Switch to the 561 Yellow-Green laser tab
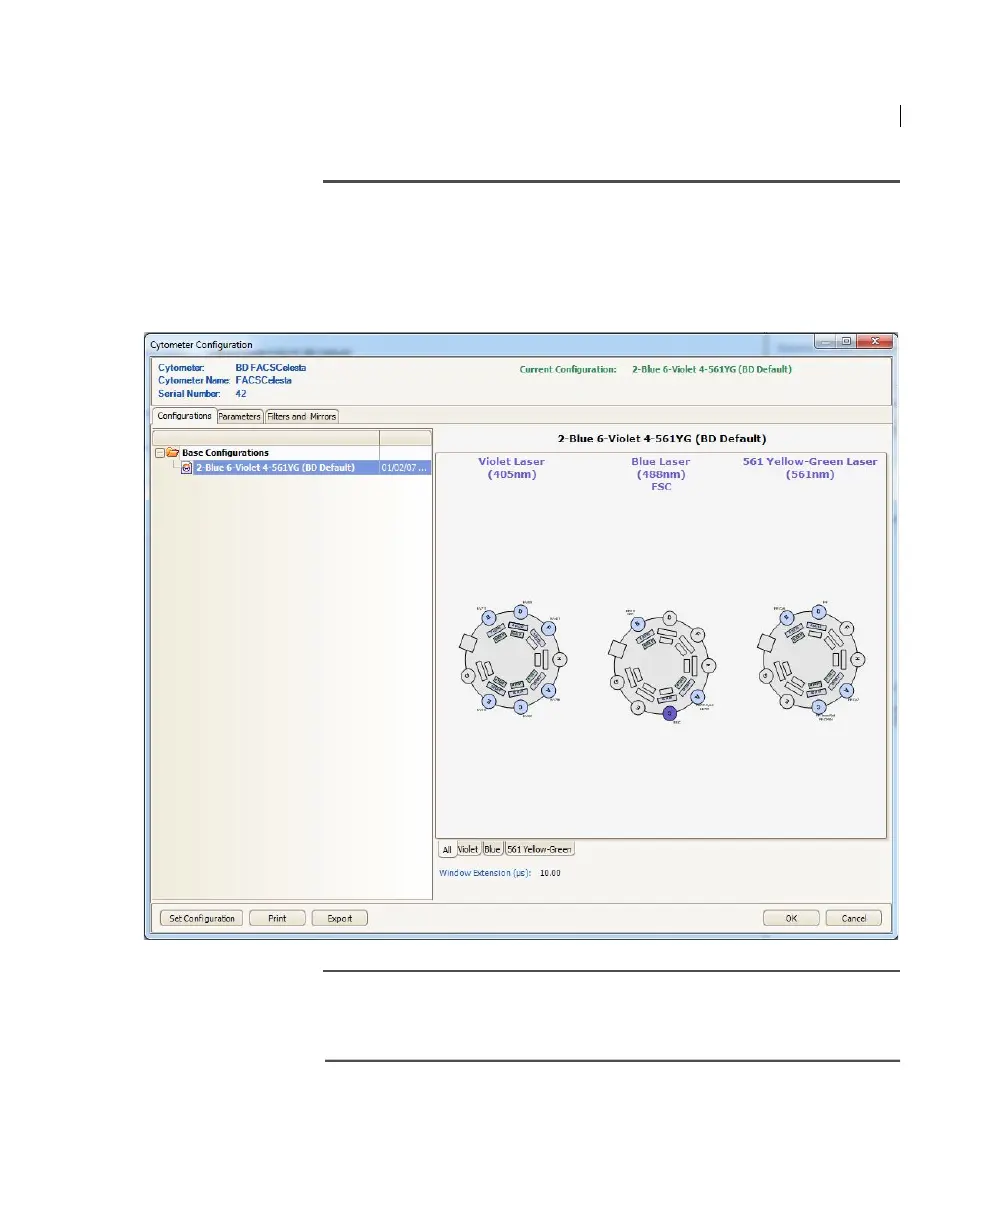1008x1224 pixels. click(x=540, y=849)
